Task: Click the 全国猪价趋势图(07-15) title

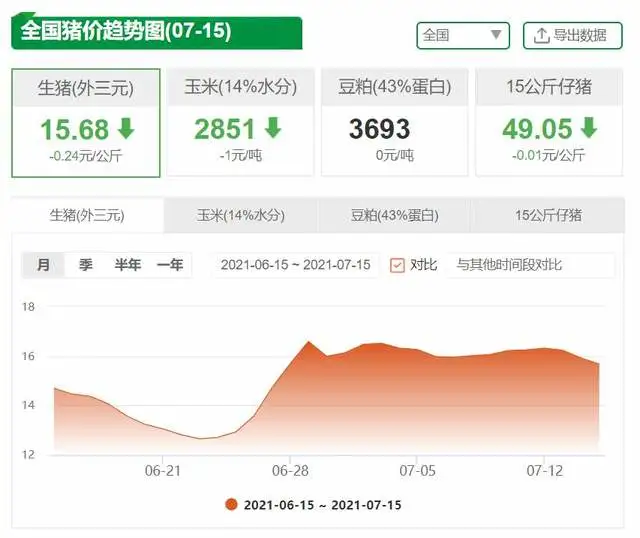Action: point(126,31)
